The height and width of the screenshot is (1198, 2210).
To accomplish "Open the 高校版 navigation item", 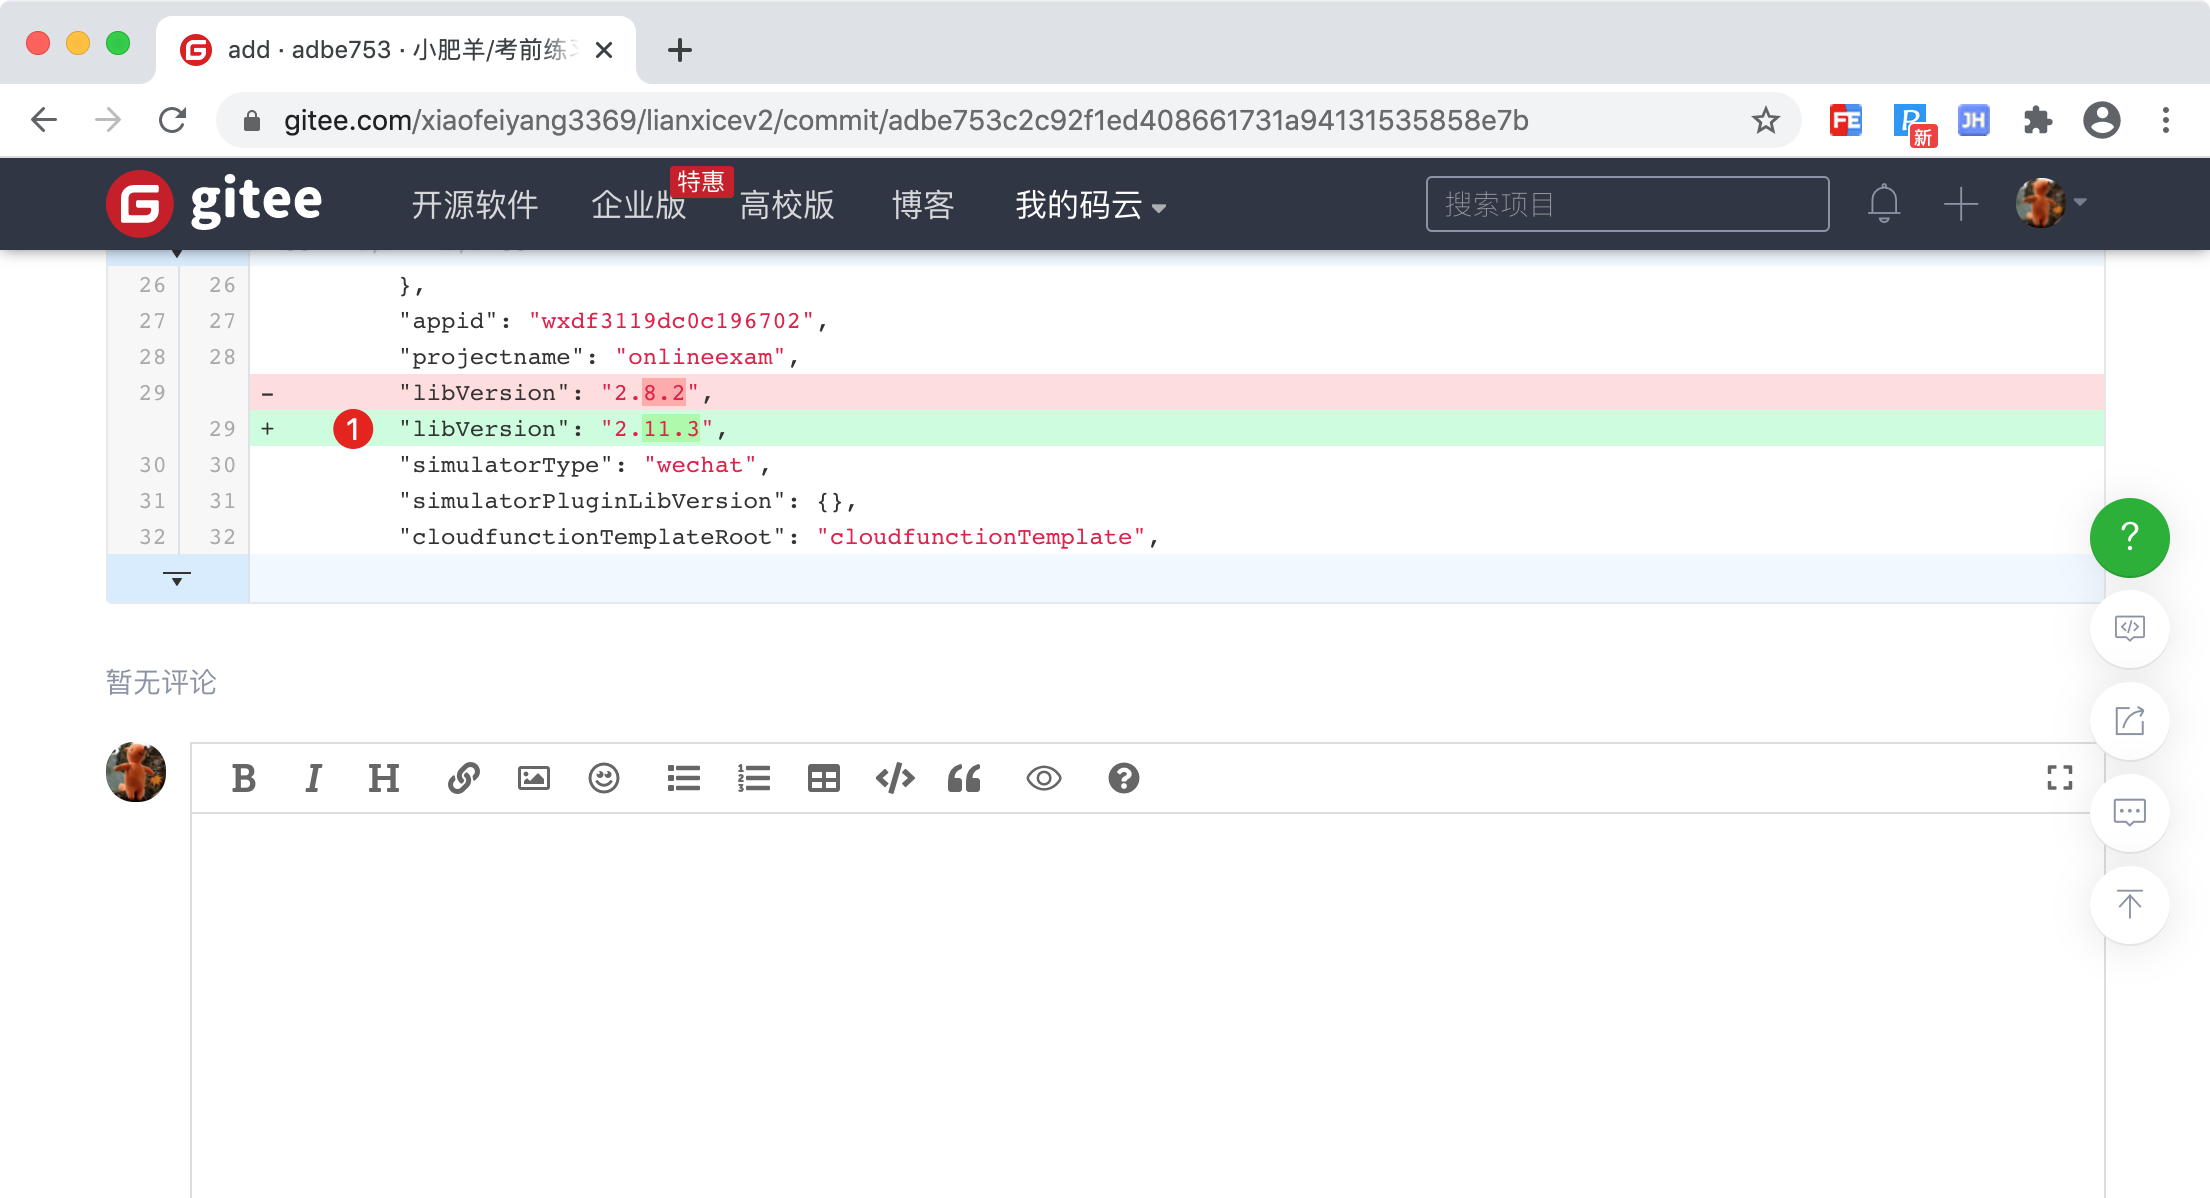I will click(787, 205).
